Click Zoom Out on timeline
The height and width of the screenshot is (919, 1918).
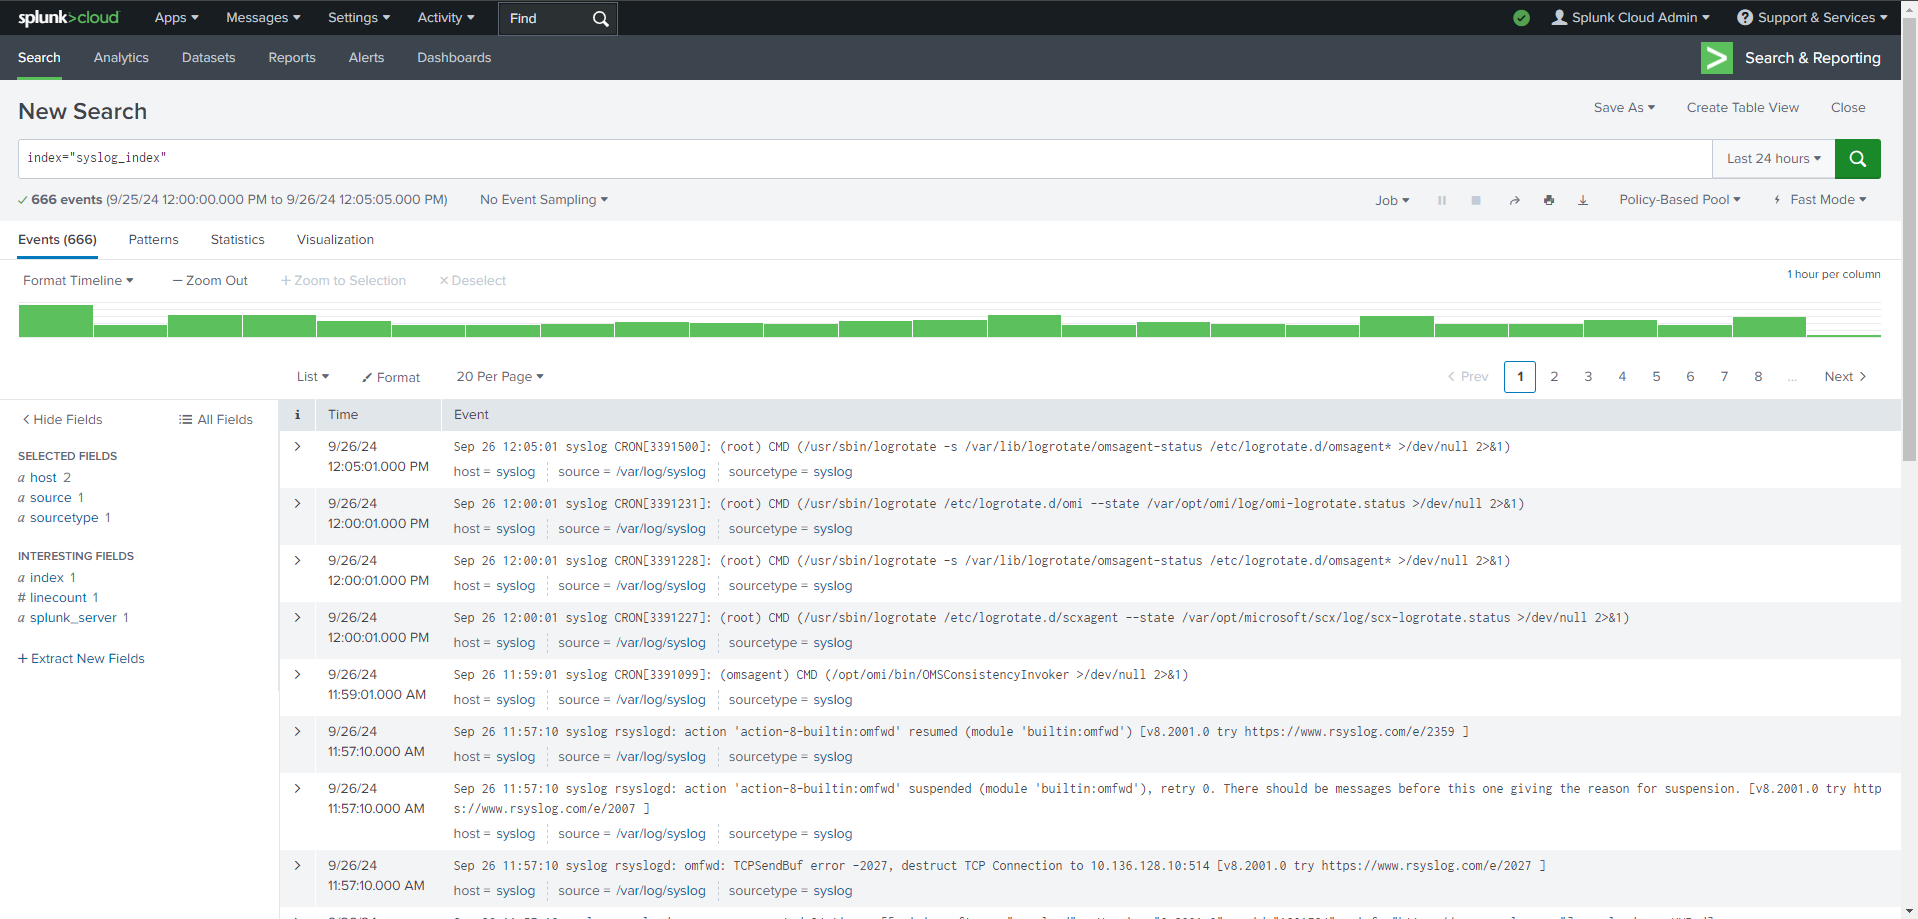point(210,280)
